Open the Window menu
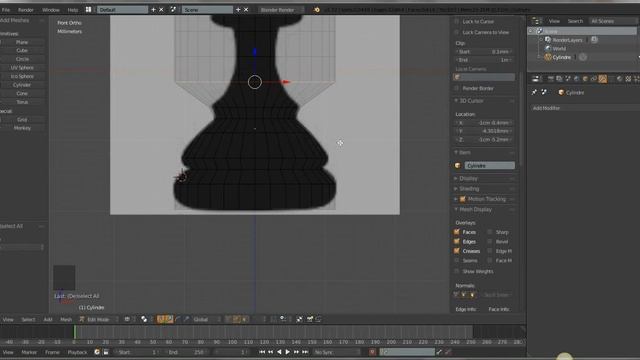Screen dimensions: 640x360 tap(51, 10)
